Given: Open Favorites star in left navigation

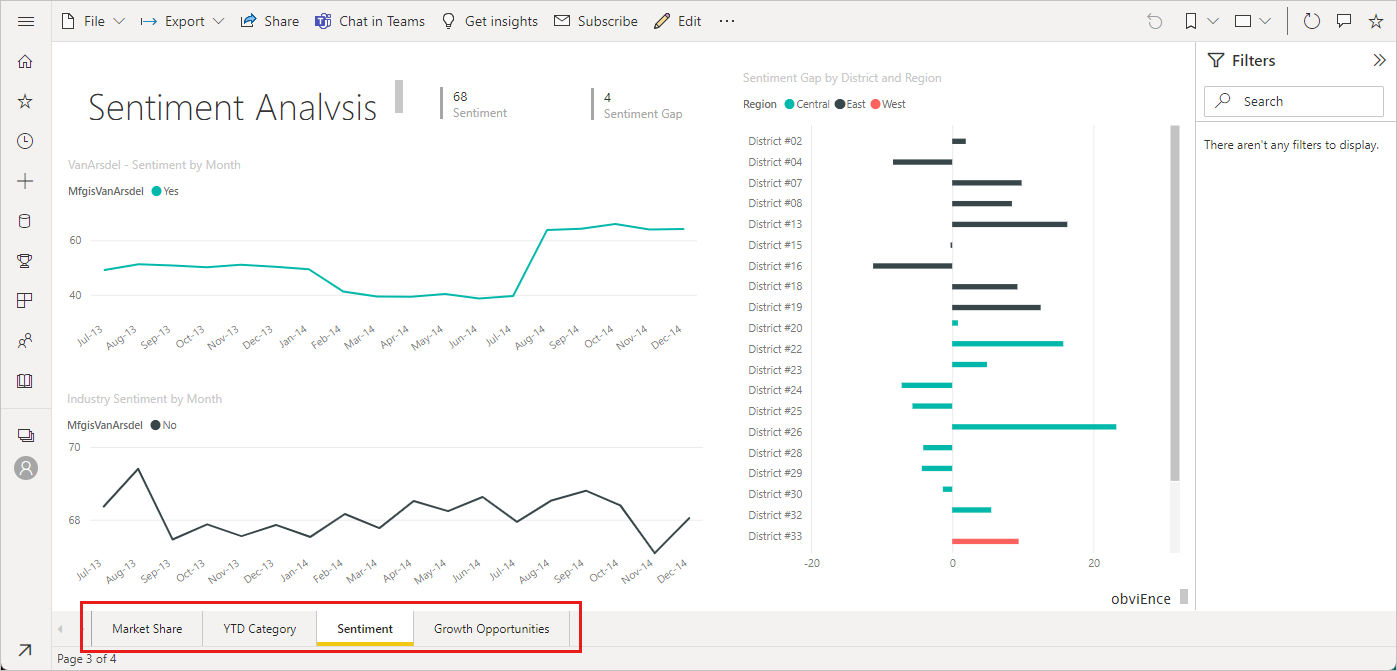Looking at the screenshot, I should tap(26, 101).
